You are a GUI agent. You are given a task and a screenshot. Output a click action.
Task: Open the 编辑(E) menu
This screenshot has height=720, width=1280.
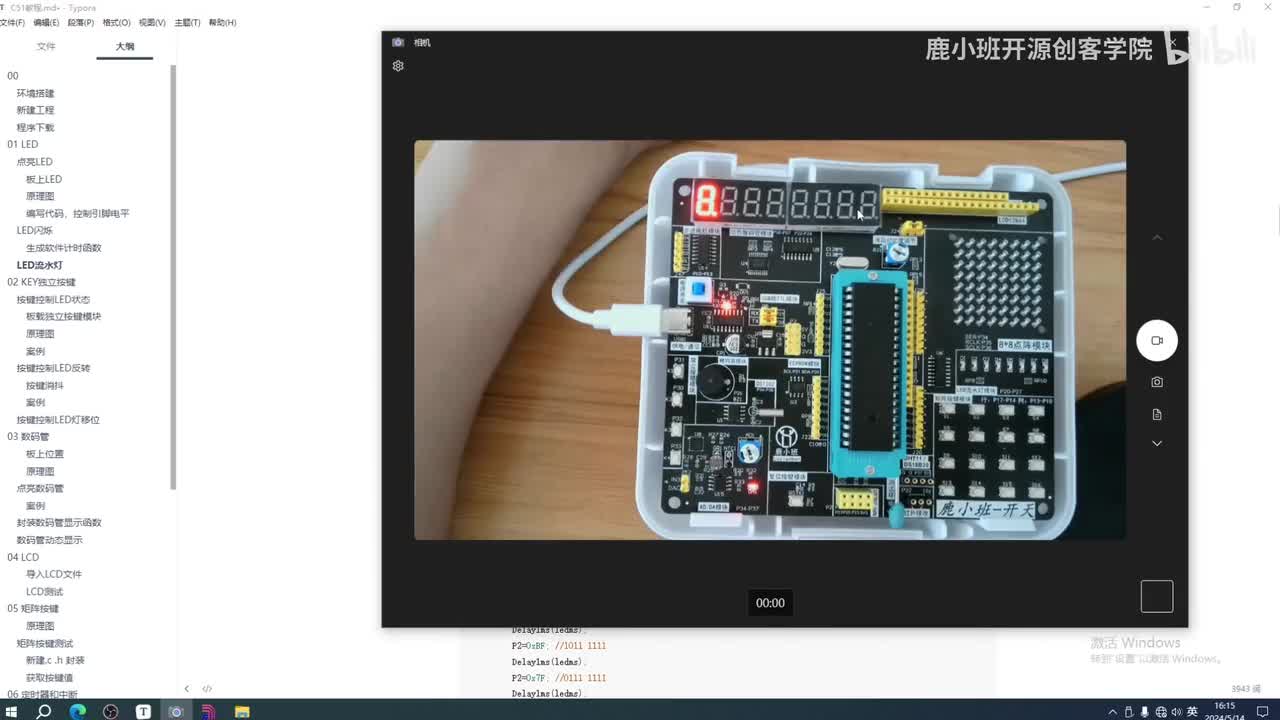coord(46,22)
